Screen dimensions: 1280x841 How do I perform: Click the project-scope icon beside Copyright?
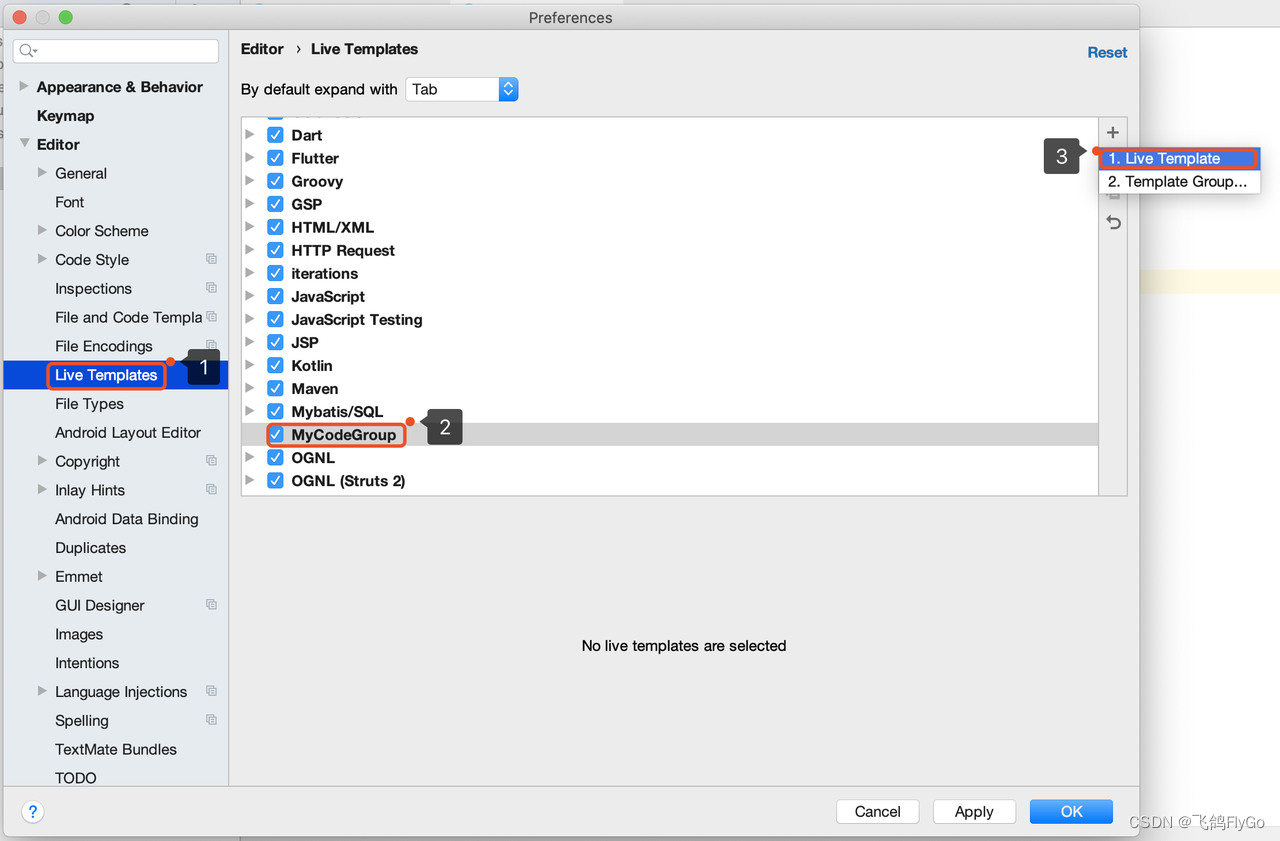(x=211, y=461)
